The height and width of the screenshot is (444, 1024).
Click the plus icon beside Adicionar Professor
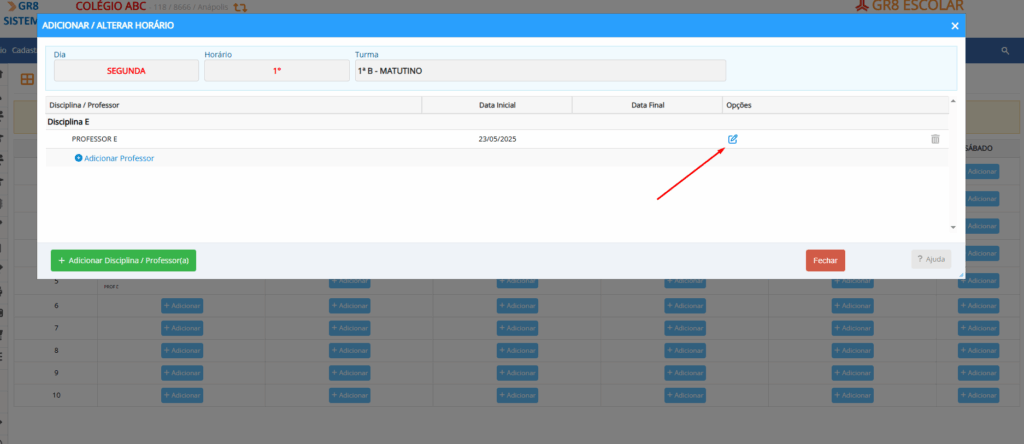78,158
